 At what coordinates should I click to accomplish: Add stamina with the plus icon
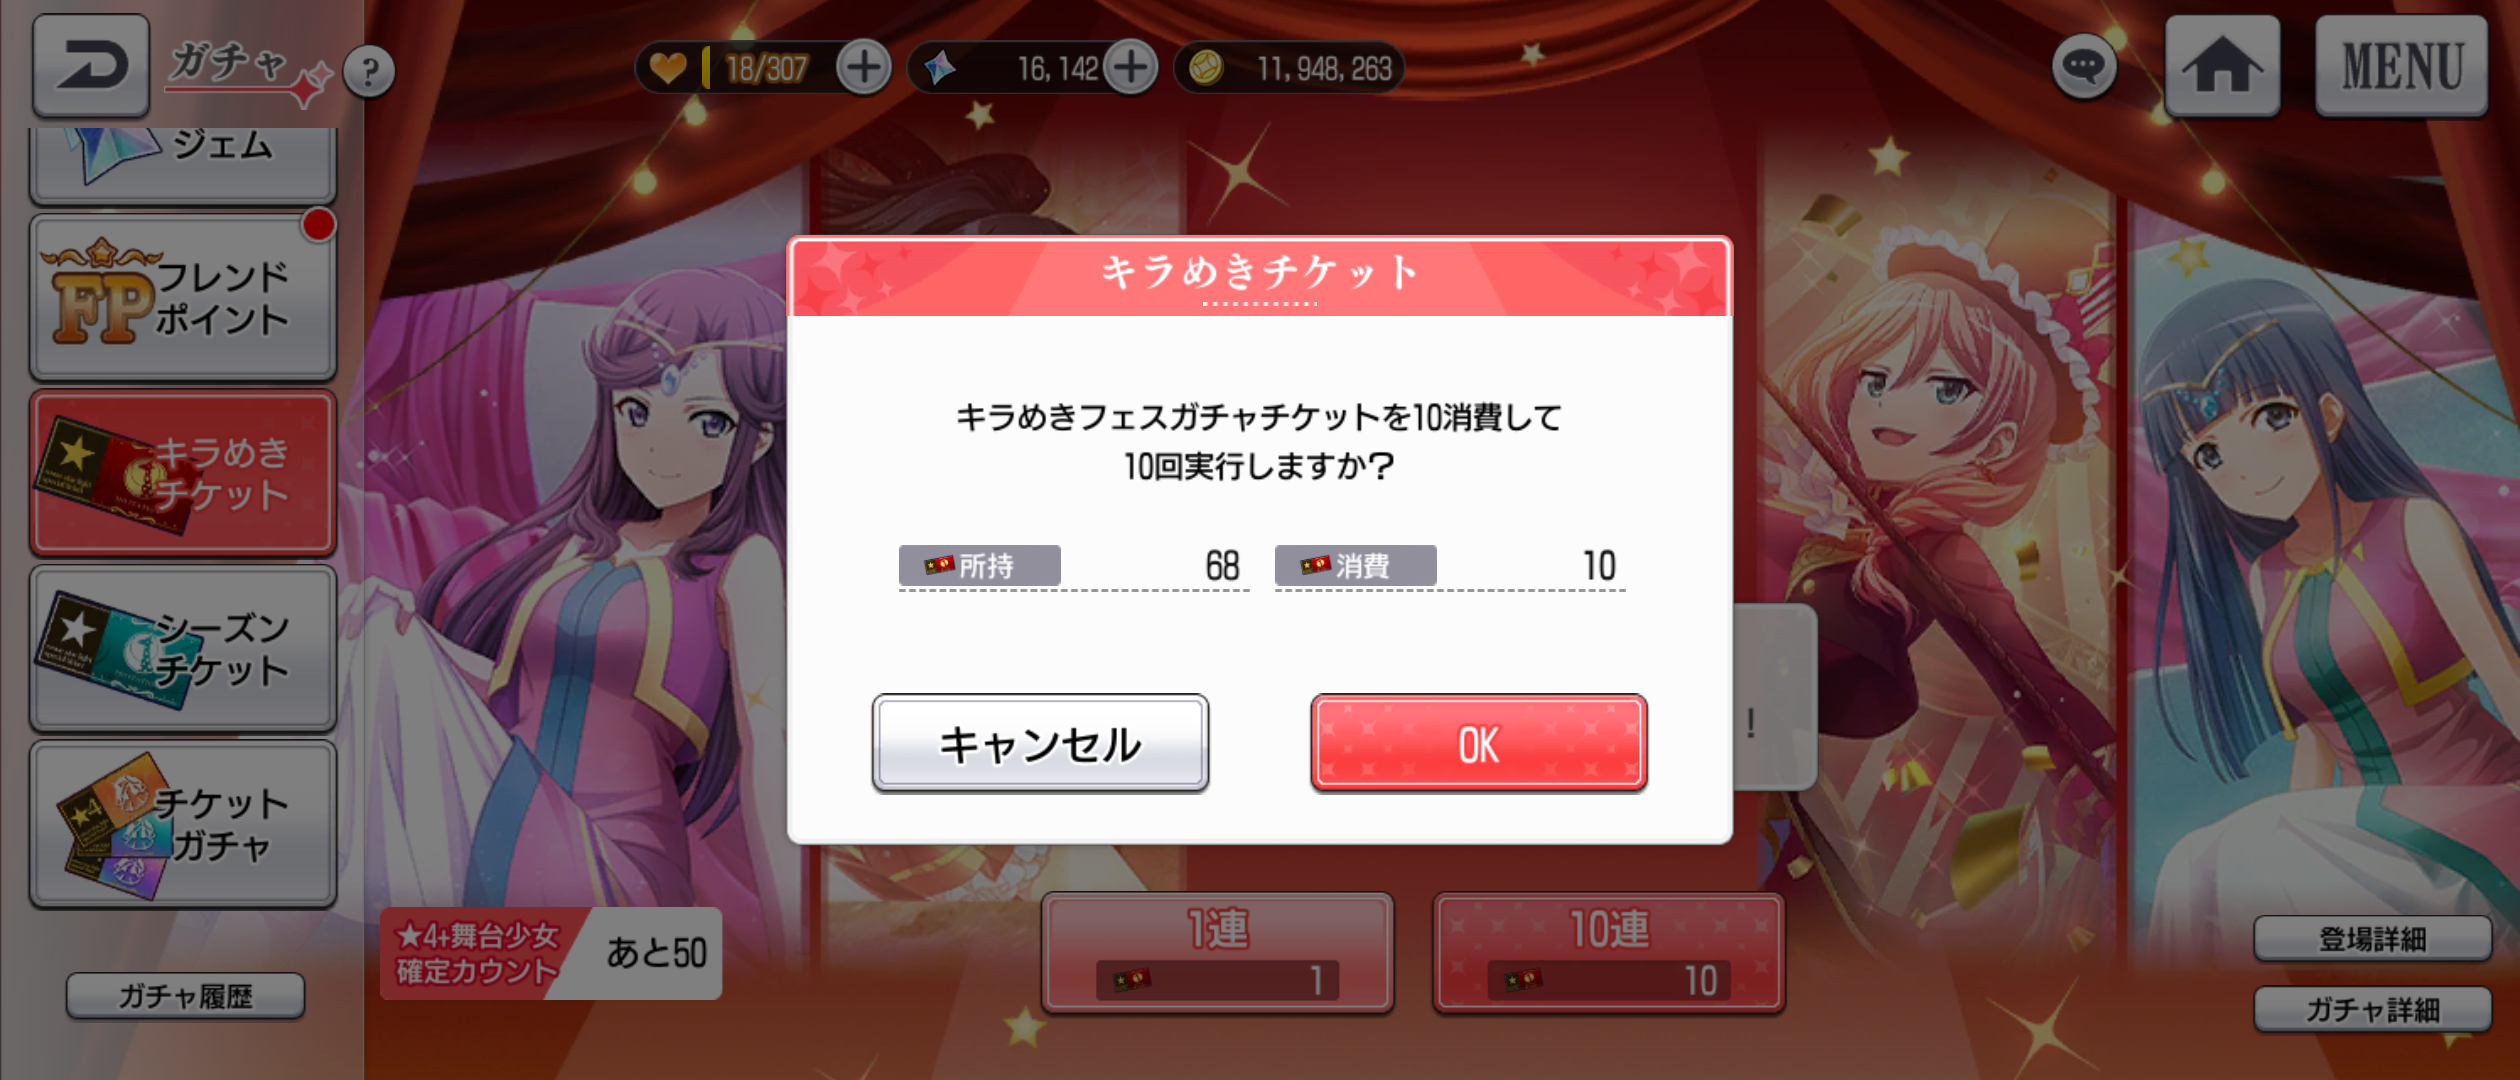(x=864, y=68)
